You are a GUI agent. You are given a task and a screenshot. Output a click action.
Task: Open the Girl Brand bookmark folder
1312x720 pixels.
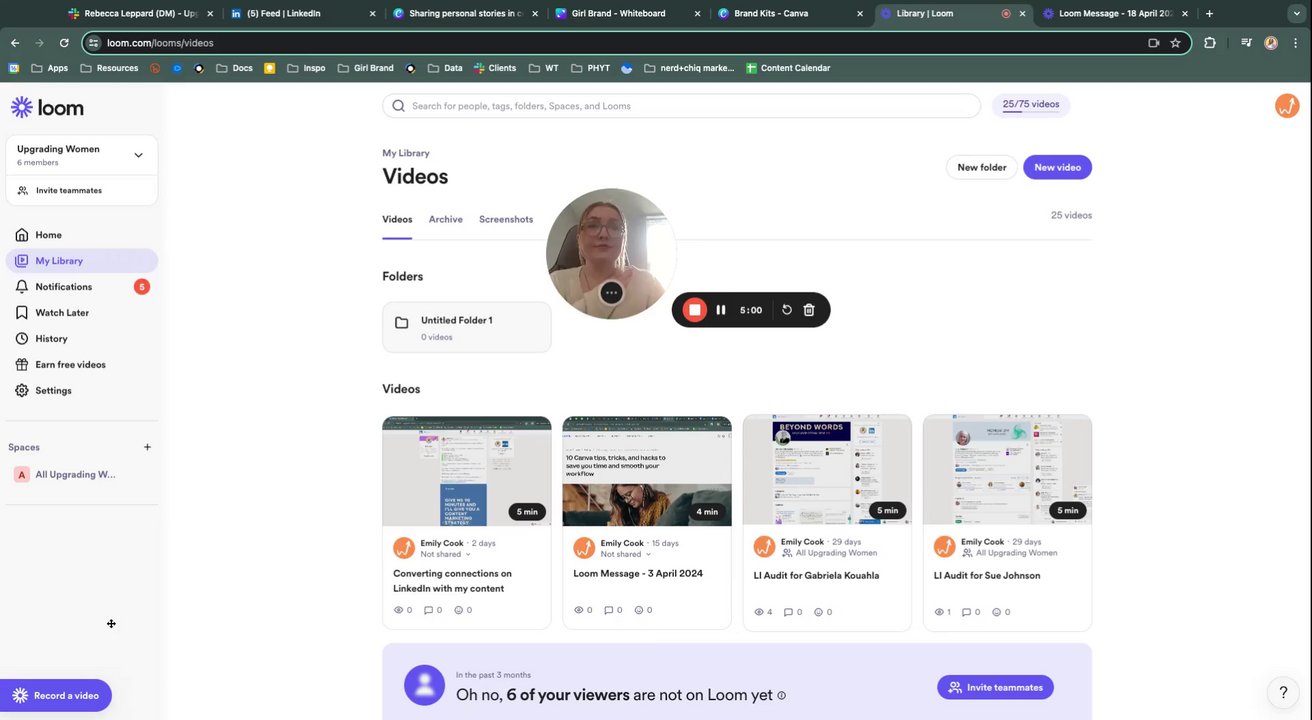click(366, 68)
